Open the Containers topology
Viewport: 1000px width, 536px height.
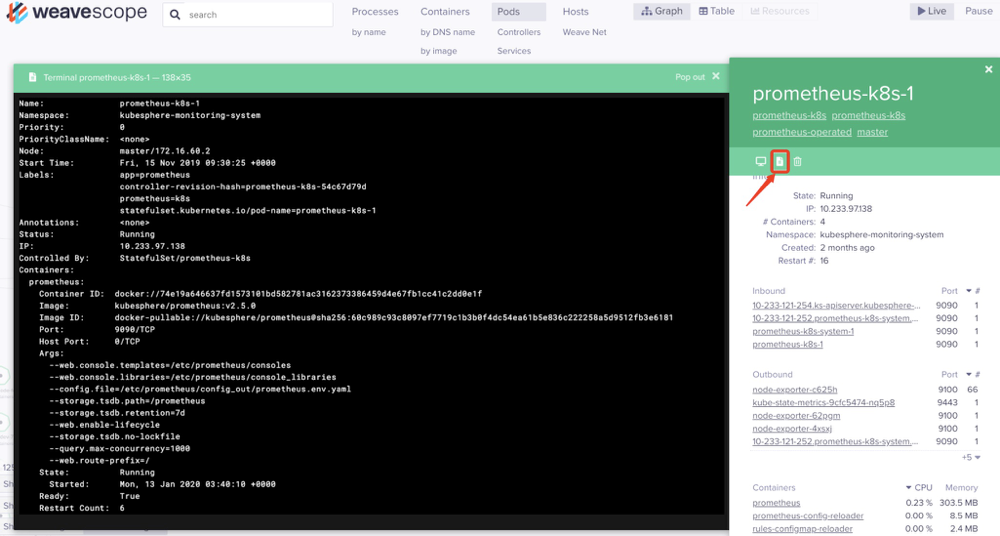[445, 11]
